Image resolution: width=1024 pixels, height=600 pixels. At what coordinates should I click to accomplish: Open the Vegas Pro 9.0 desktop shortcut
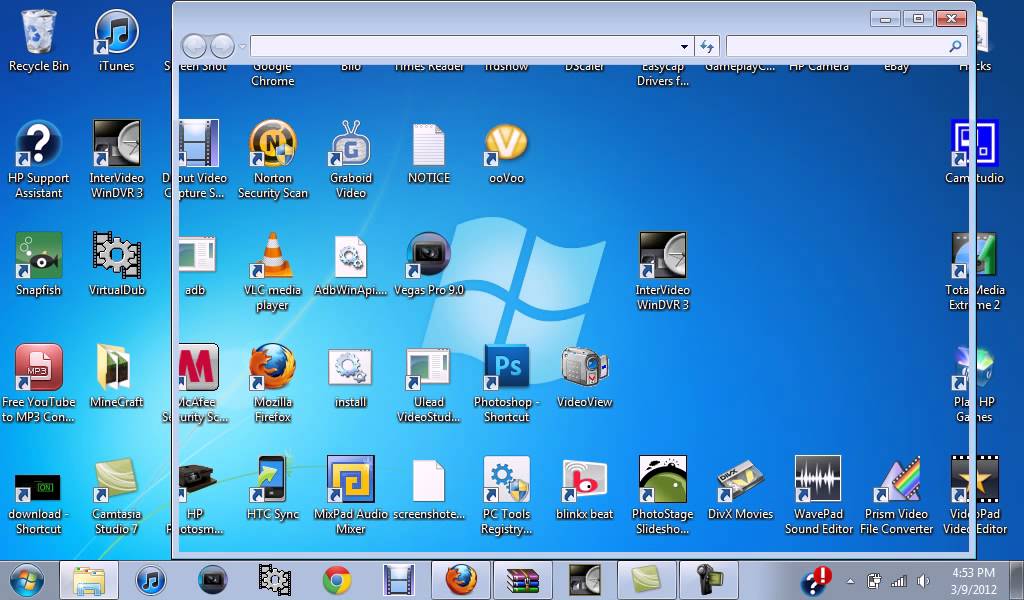(x=428, y=264)
